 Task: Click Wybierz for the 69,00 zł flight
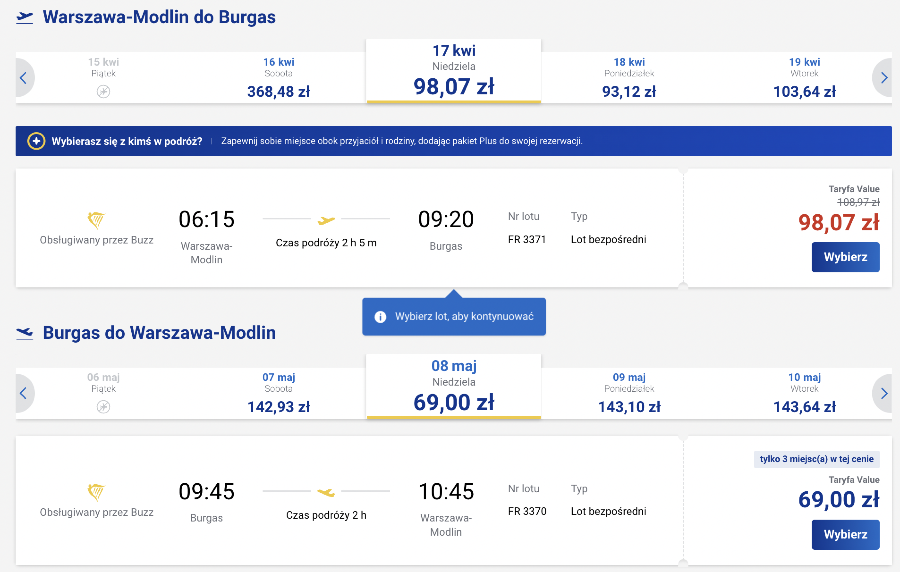point(845,535)
